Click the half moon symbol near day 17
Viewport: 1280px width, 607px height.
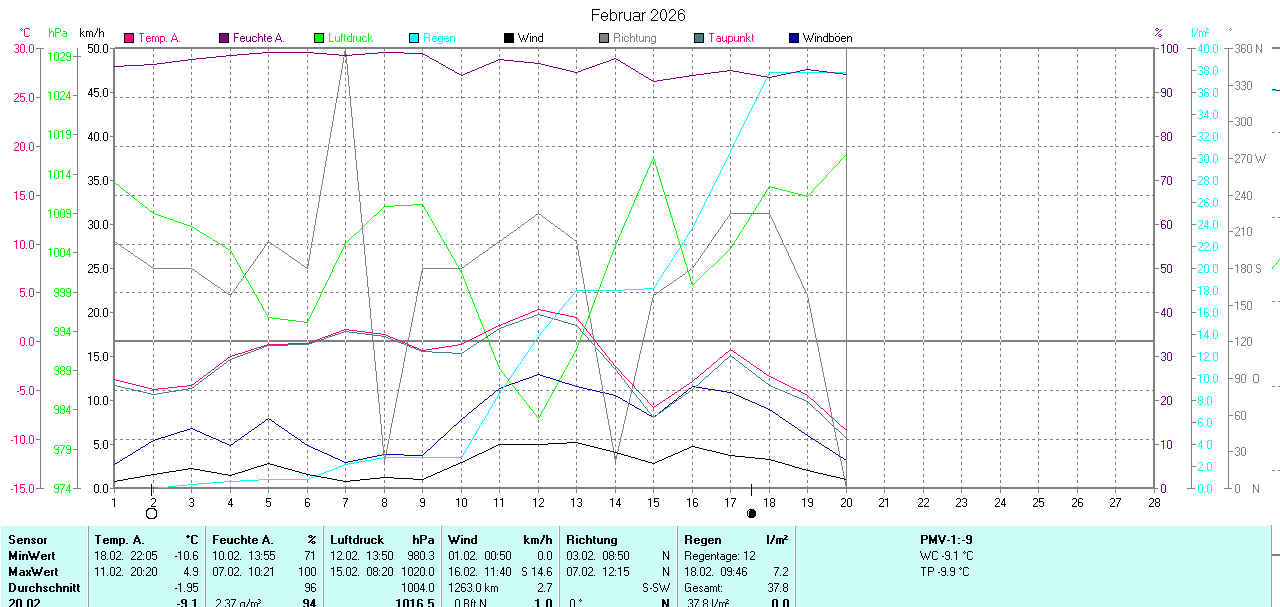751,513
